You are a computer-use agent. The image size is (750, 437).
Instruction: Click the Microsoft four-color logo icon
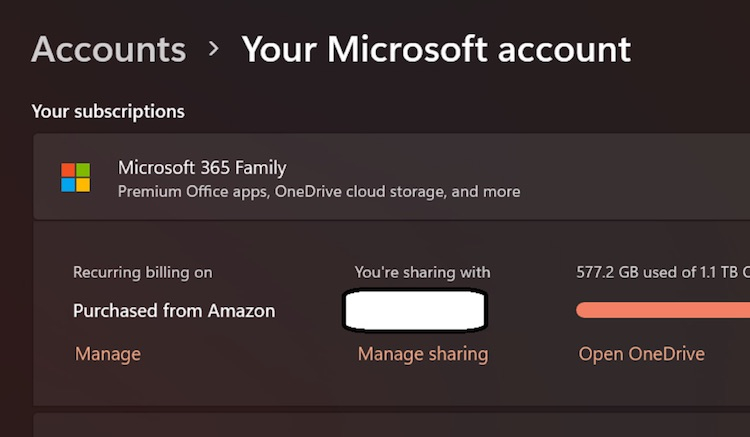click(75, 178)
